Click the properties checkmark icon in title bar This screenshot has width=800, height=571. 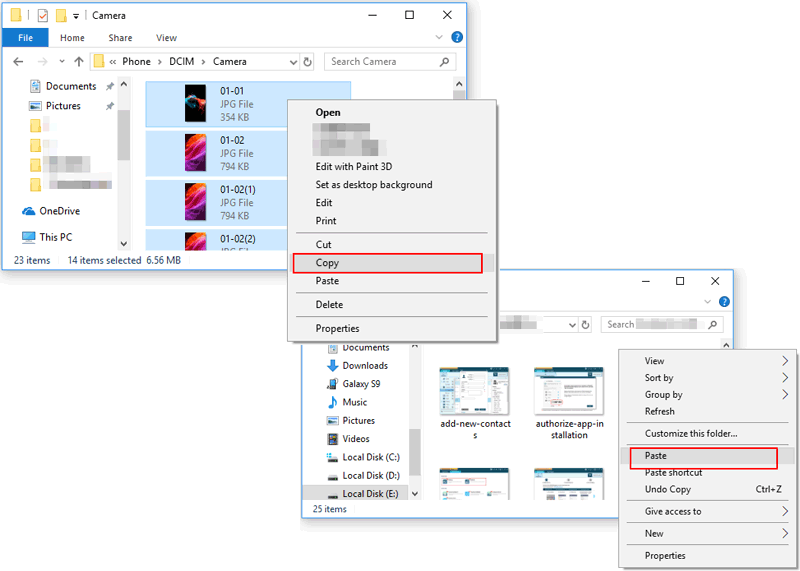(x=43, y=16)
